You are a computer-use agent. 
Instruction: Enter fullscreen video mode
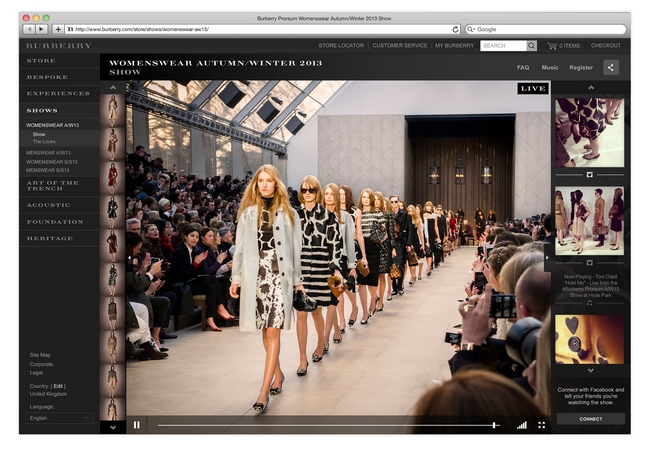541,425
